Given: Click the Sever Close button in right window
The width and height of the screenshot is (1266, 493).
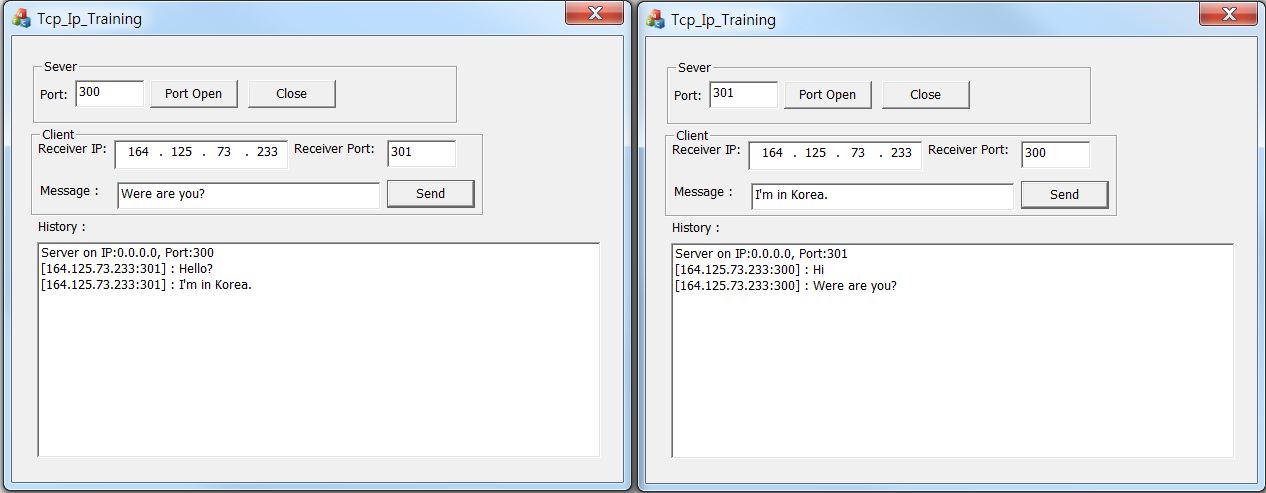Looking at the screenshot, I should point(926,95).
